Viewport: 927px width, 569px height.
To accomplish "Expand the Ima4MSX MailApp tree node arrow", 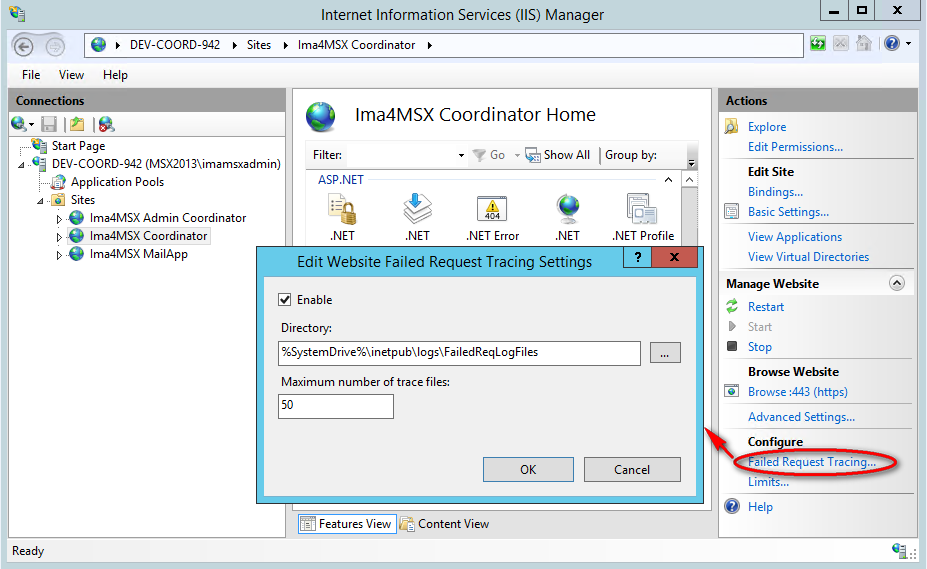I will (x=59, y=255).
